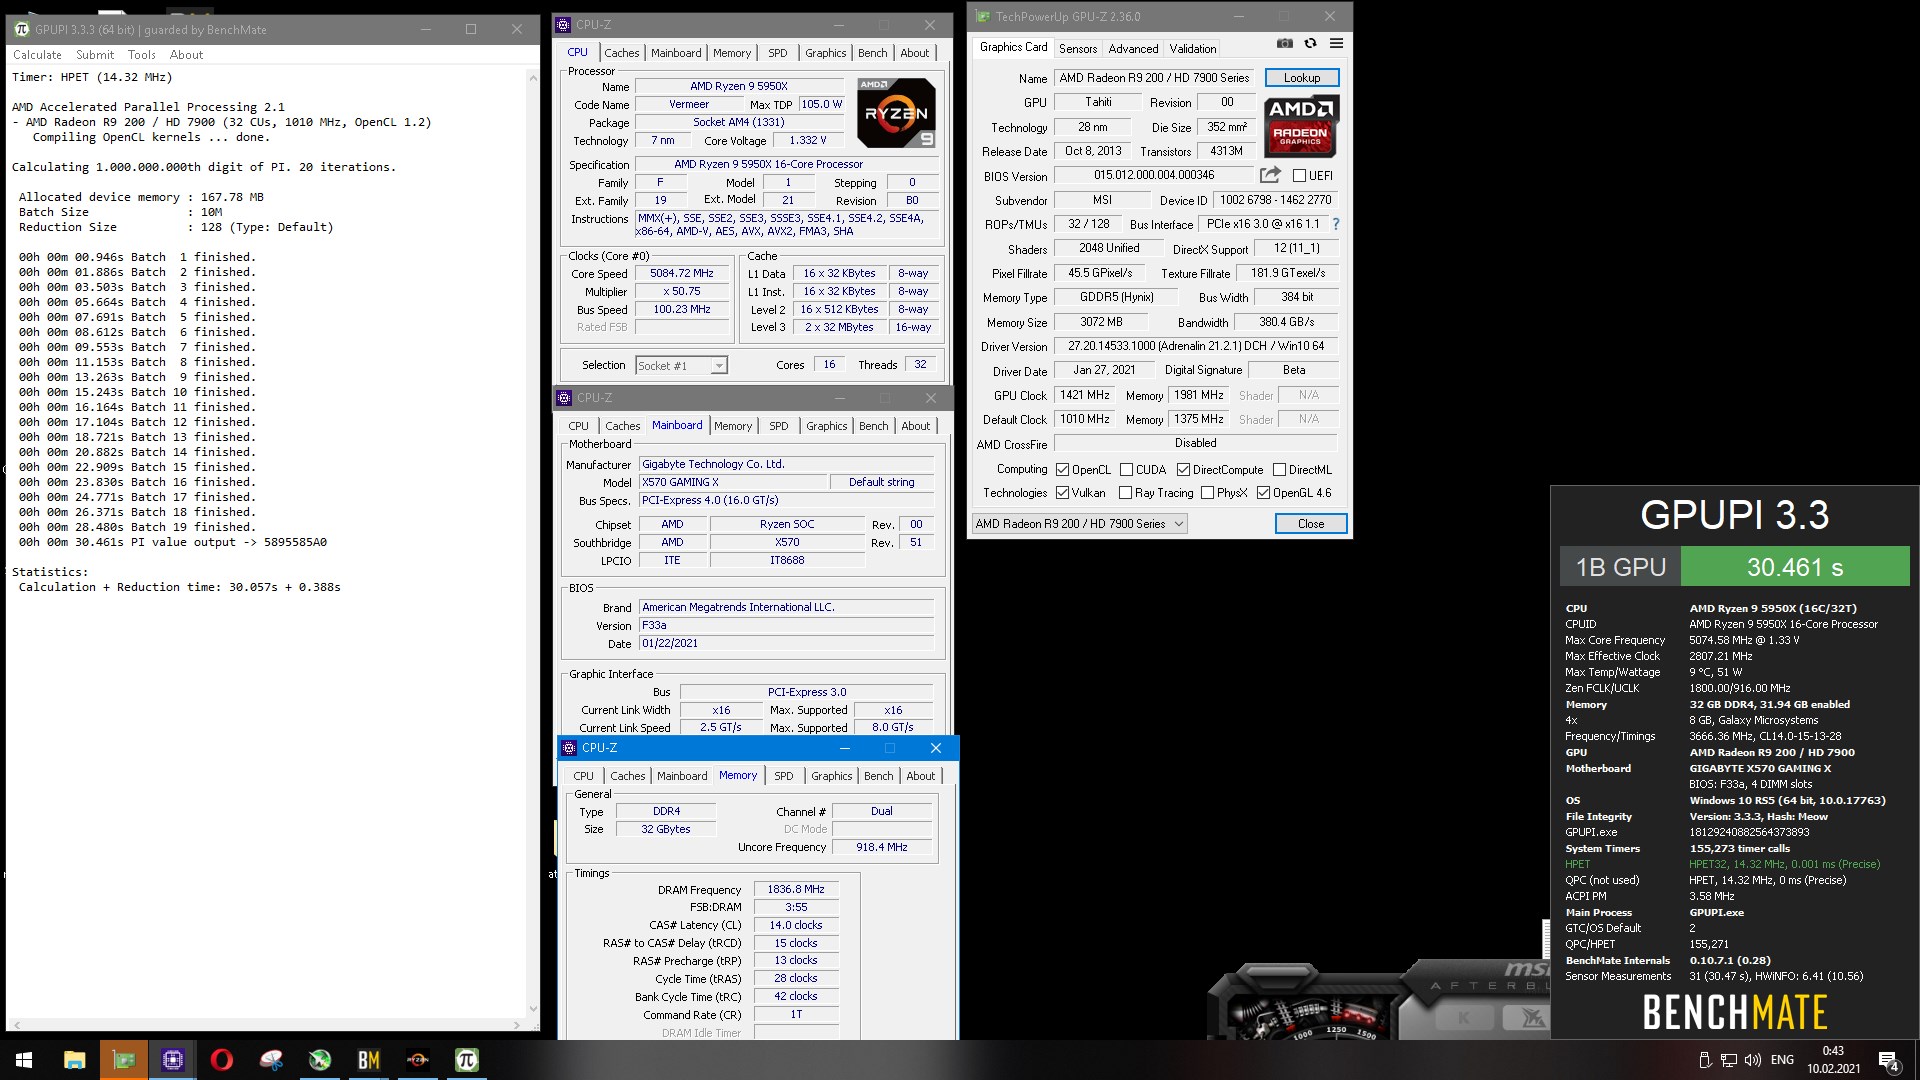Click network tray icon
This screenshot has width=1920, height=1080.
point(1729,1060)
